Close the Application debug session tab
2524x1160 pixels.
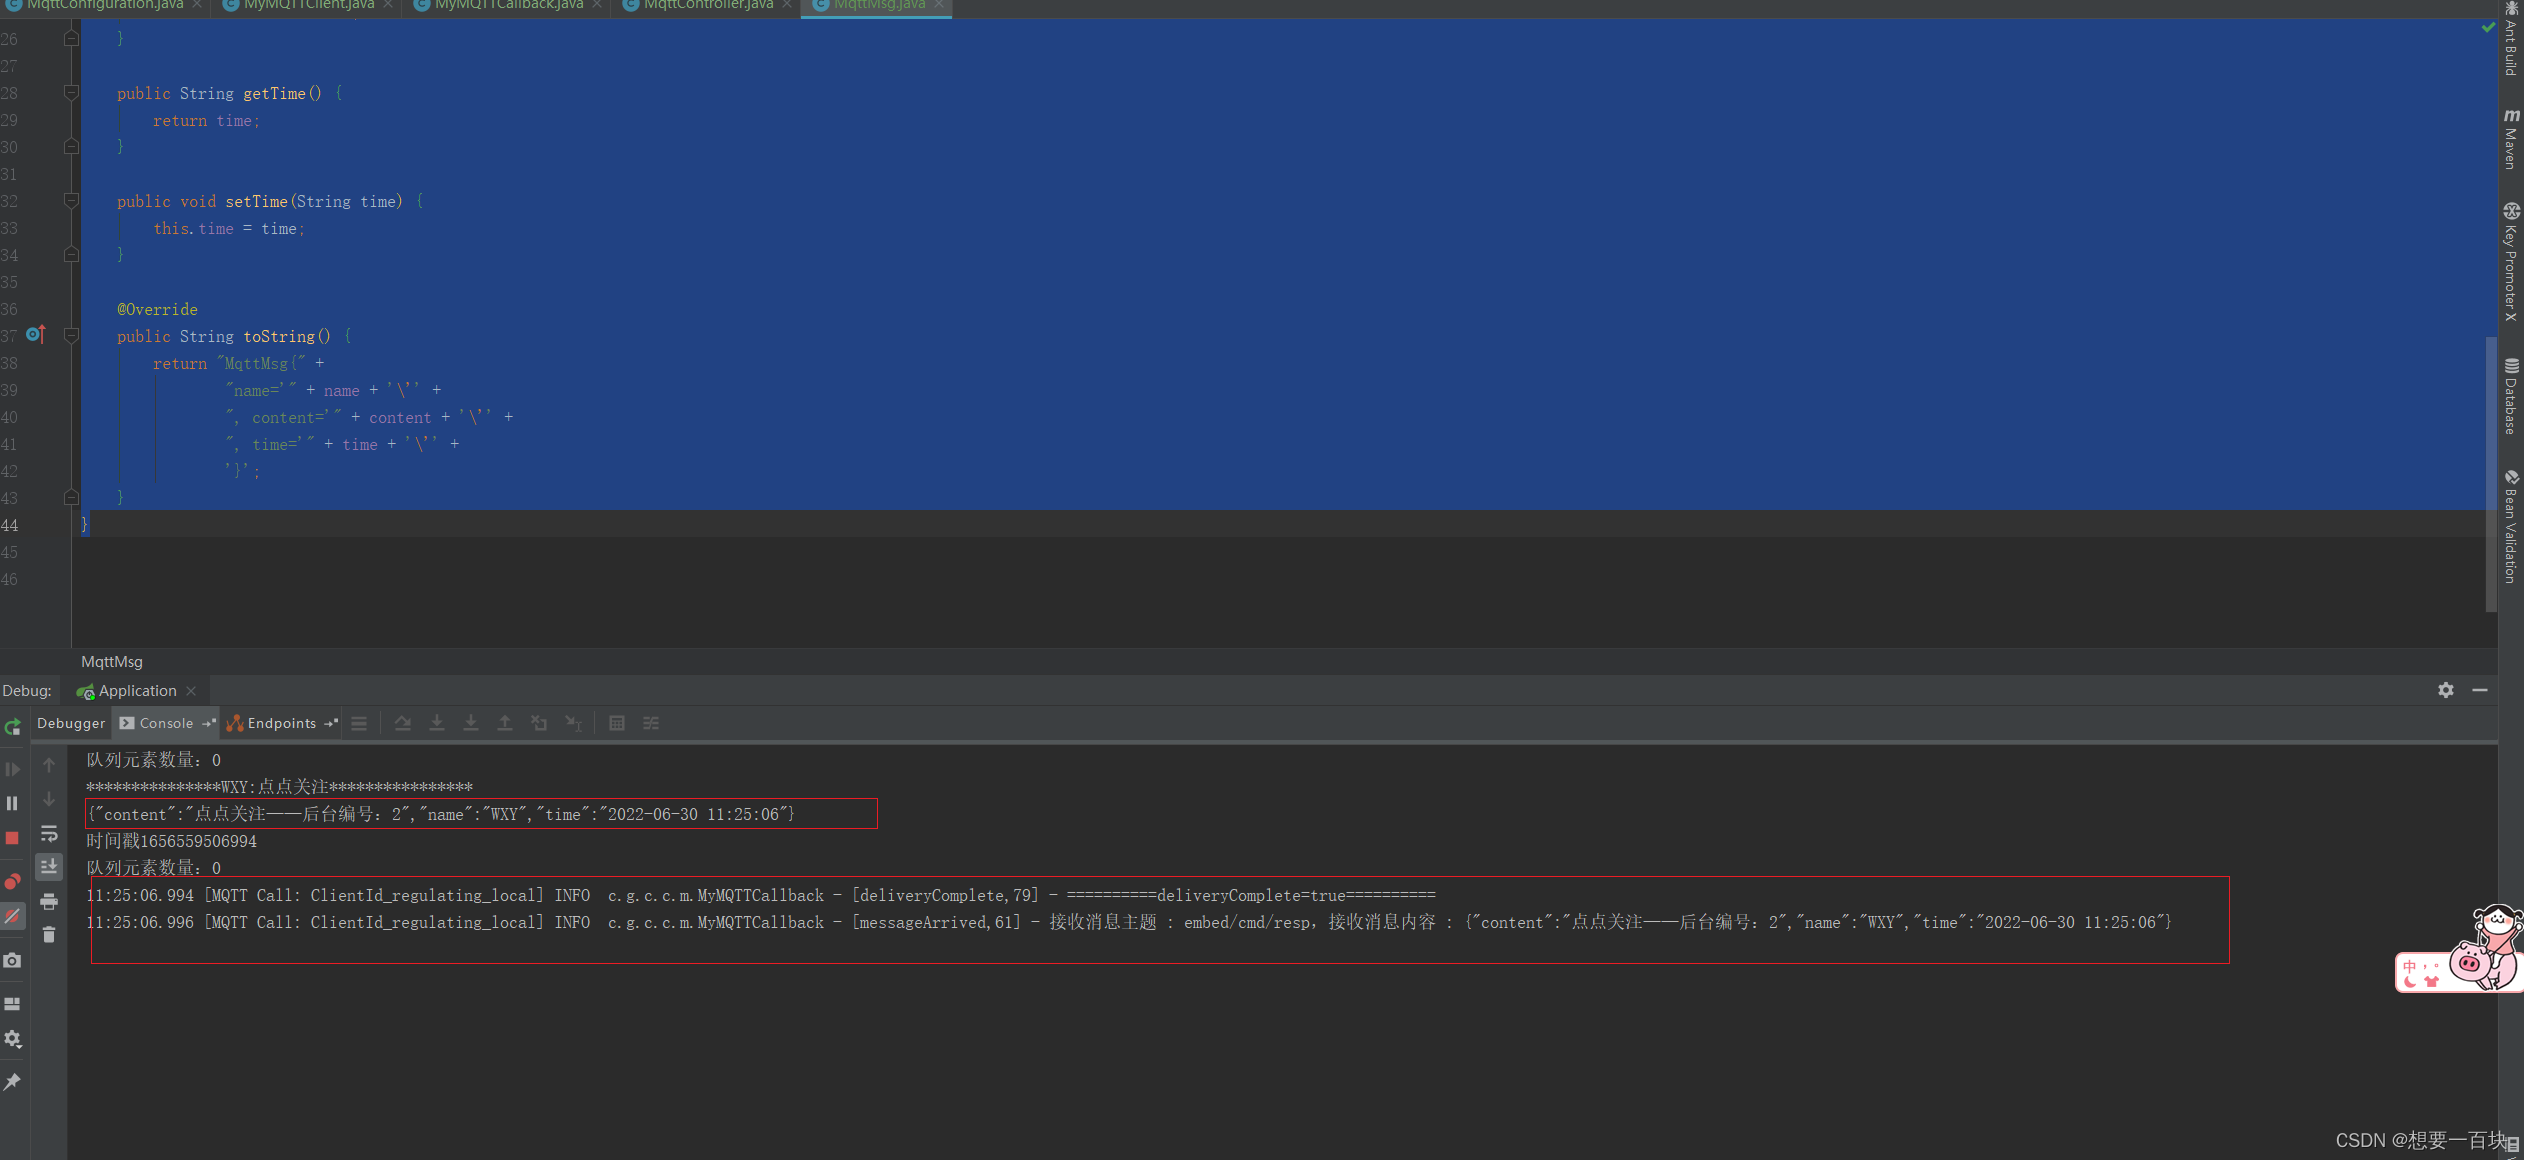pyautogui.click(x=191, y=691)
